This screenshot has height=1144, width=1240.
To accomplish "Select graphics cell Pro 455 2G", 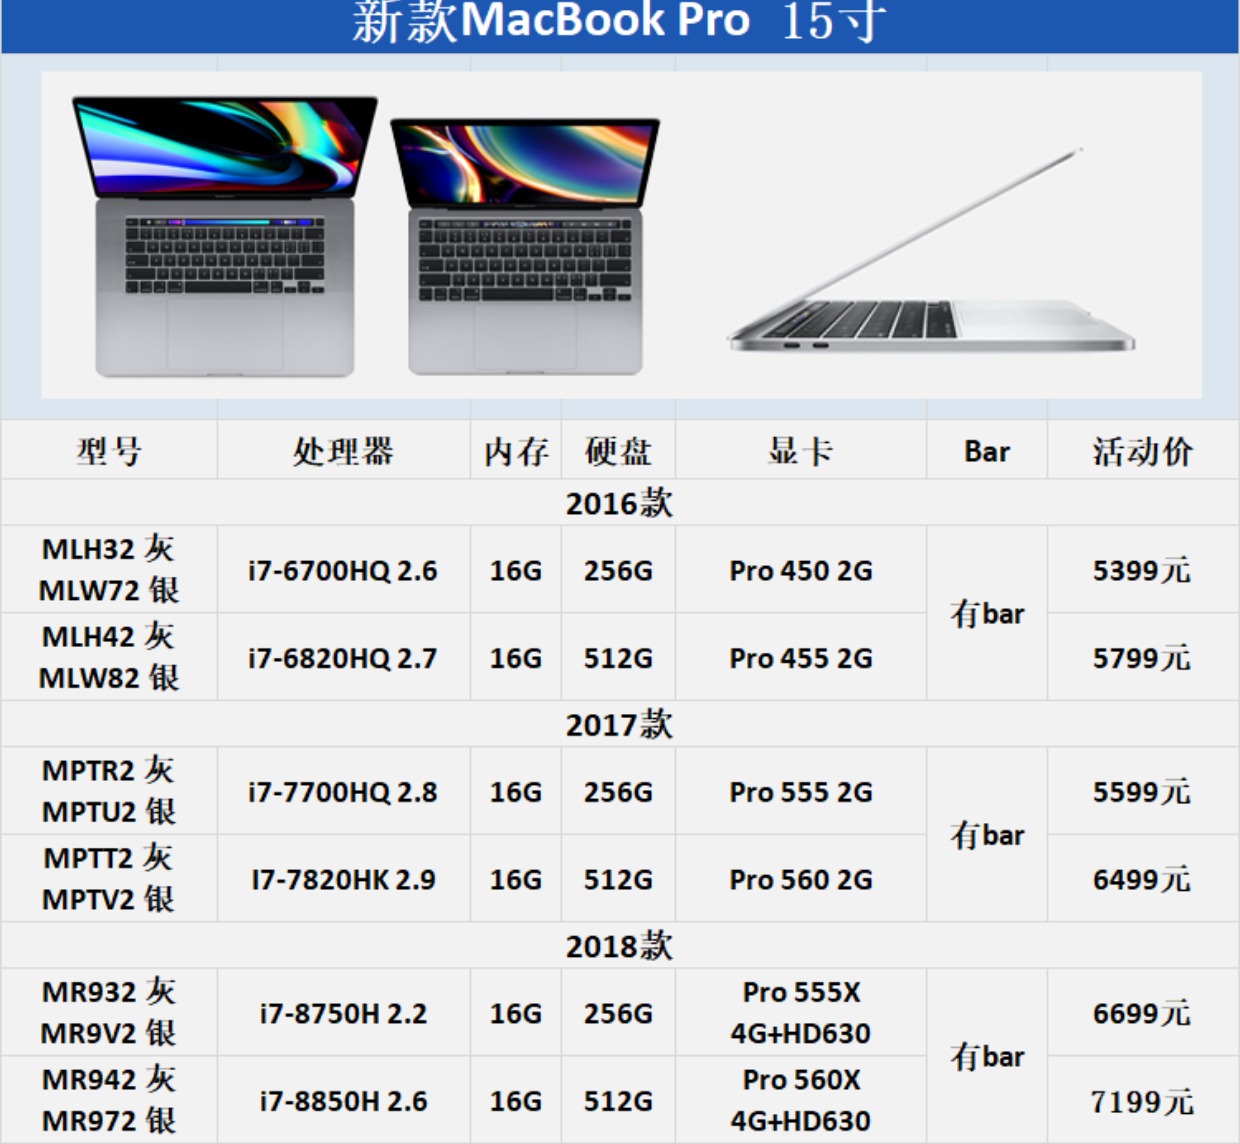I will [x=801, y=659].
